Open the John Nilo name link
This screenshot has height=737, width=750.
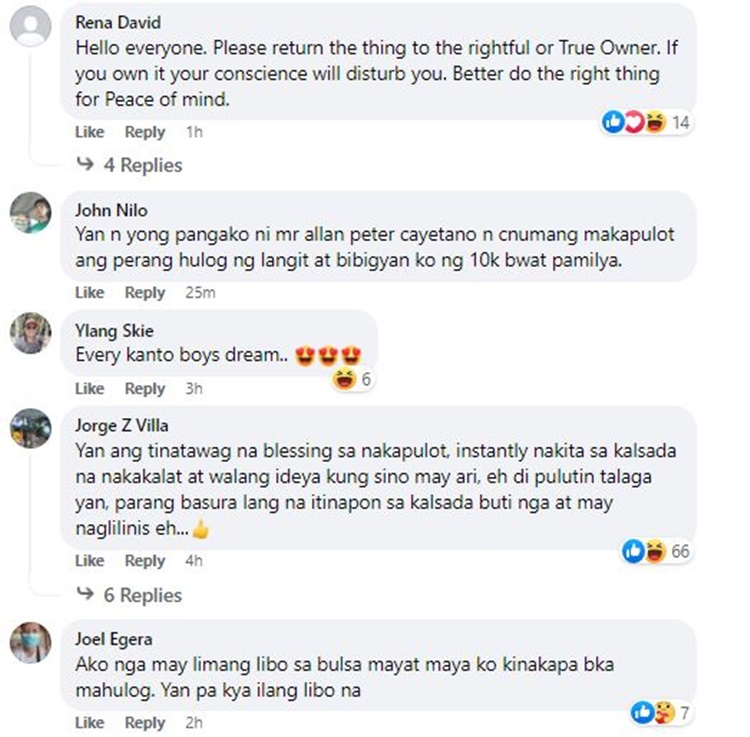point(111,210)
